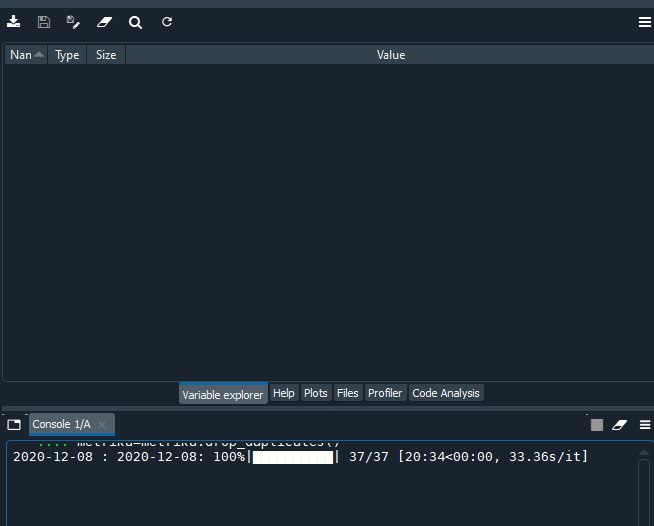
Task: Click the 37/37 progress text in console
Action: (368, 457)
